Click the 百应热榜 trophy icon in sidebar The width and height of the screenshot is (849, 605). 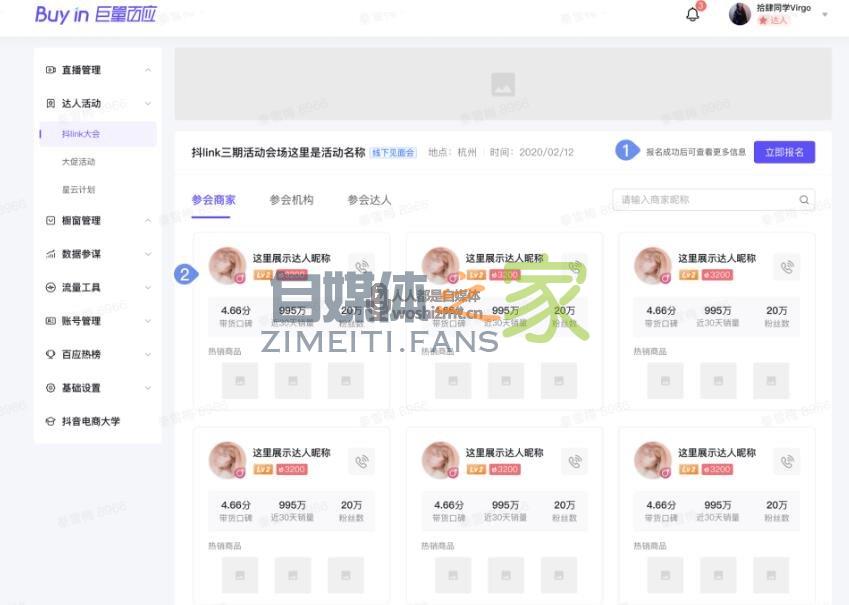(x=51, y=354)
